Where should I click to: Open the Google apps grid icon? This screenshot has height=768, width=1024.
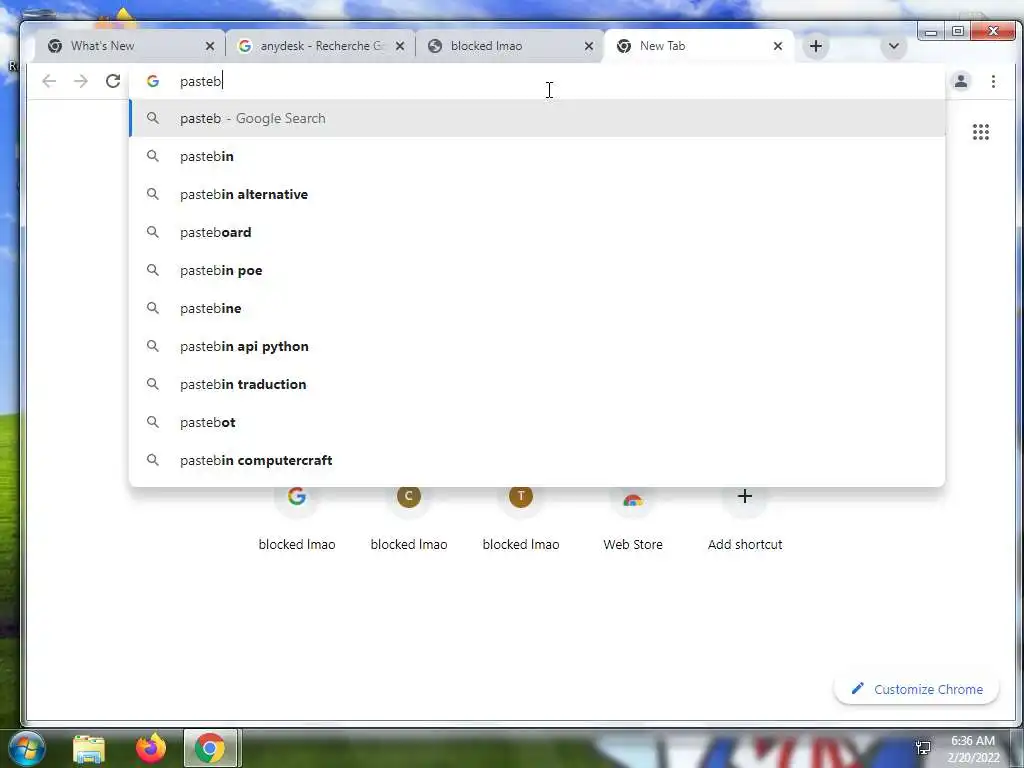980,132
